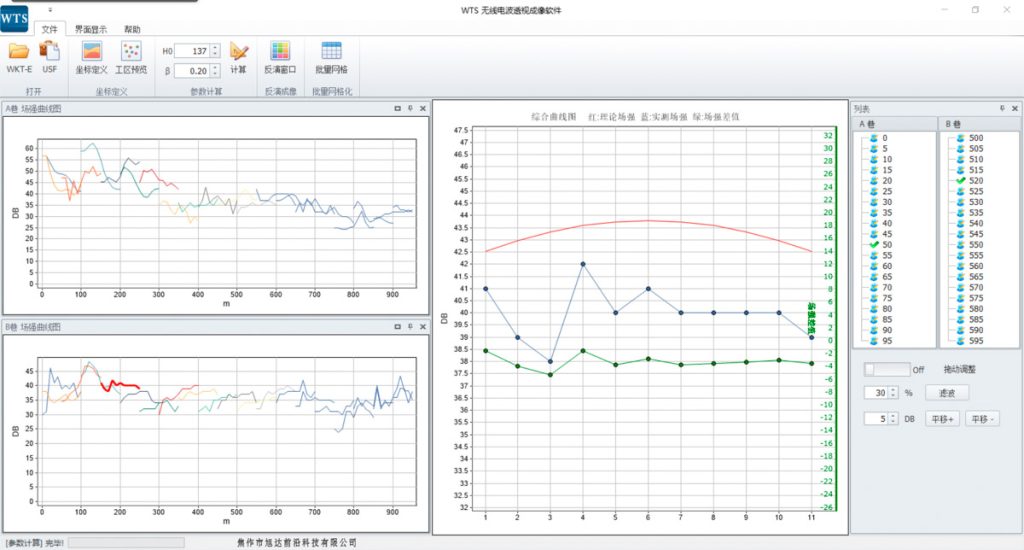This screenshot has height=550, width=1024.
Task: Pin the 列表 list panel
Action: 1002,108
